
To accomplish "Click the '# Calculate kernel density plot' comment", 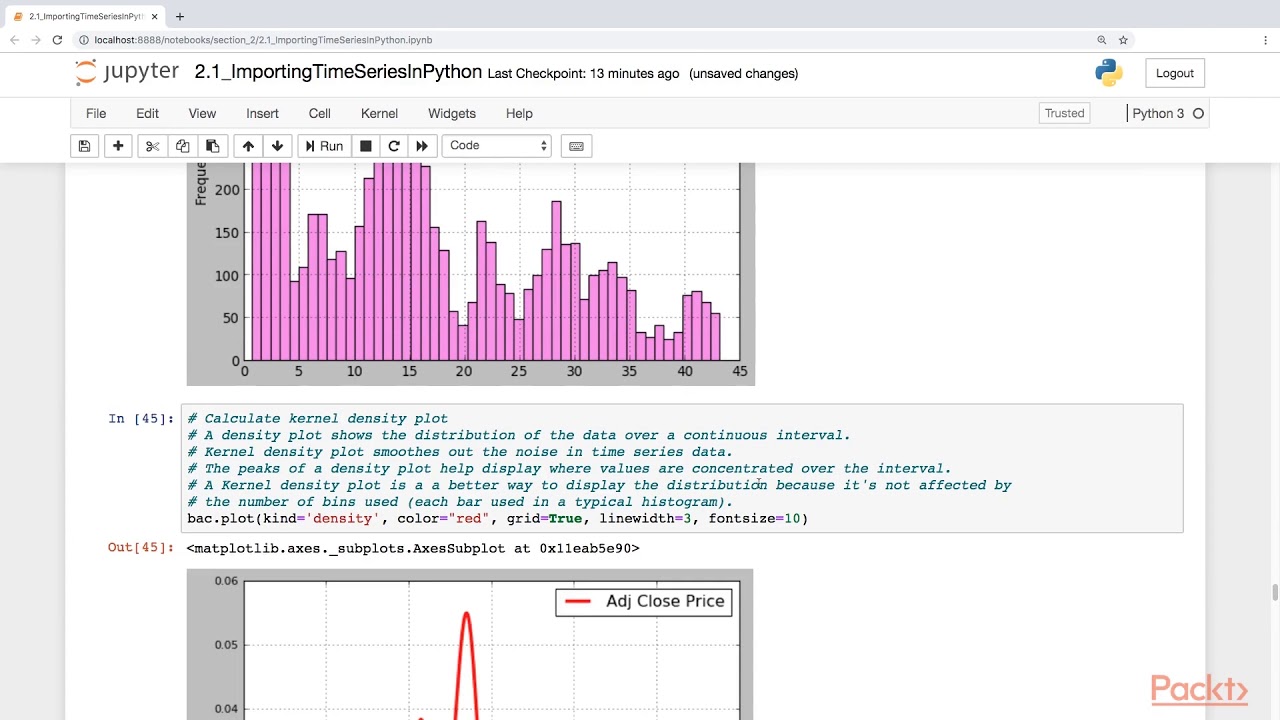I will click(317, 418).
